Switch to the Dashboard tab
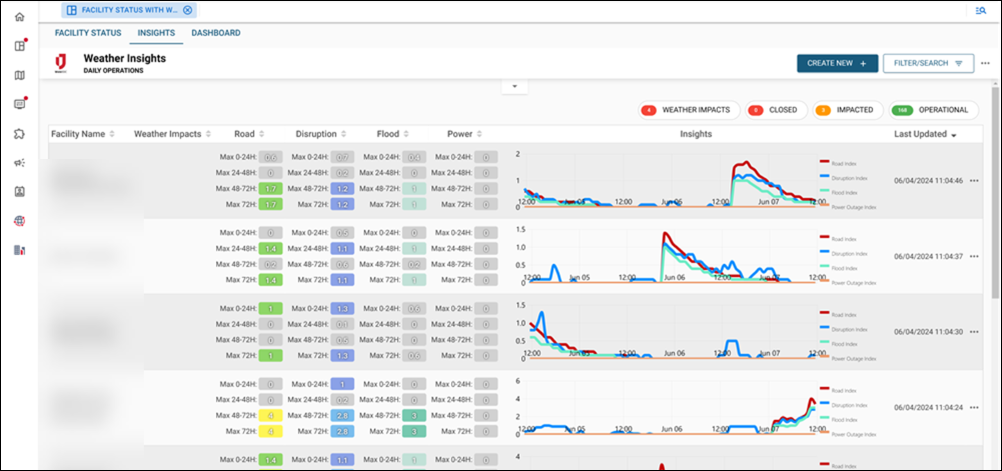The height and width of the screenshot is (471, 1002). (x=215, y=33)
